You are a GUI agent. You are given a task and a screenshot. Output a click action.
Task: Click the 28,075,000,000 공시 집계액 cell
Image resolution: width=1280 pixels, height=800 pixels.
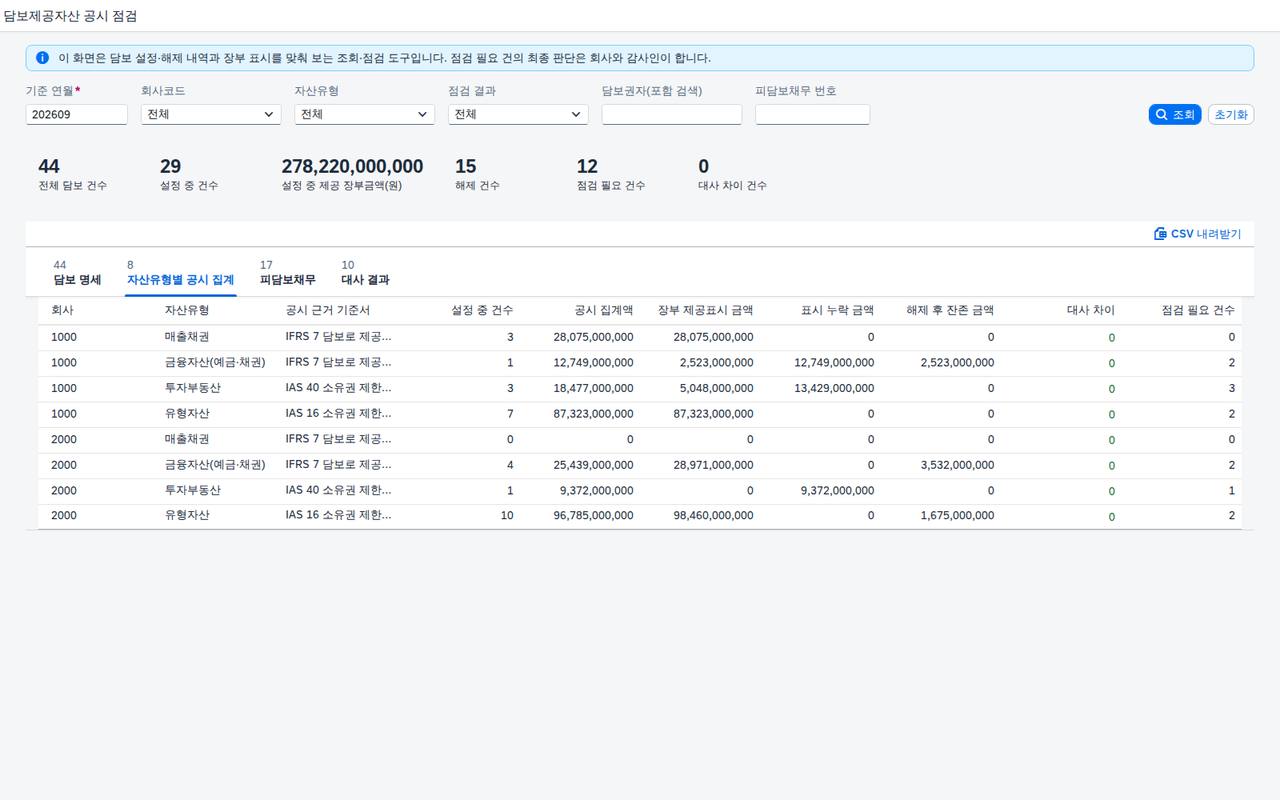point(594,337)
